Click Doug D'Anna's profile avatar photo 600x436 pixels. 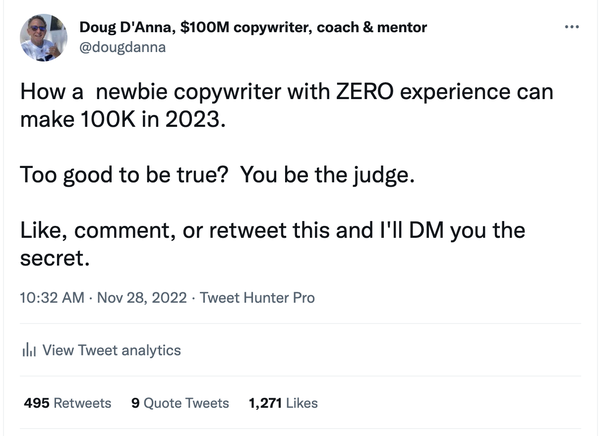44,38
